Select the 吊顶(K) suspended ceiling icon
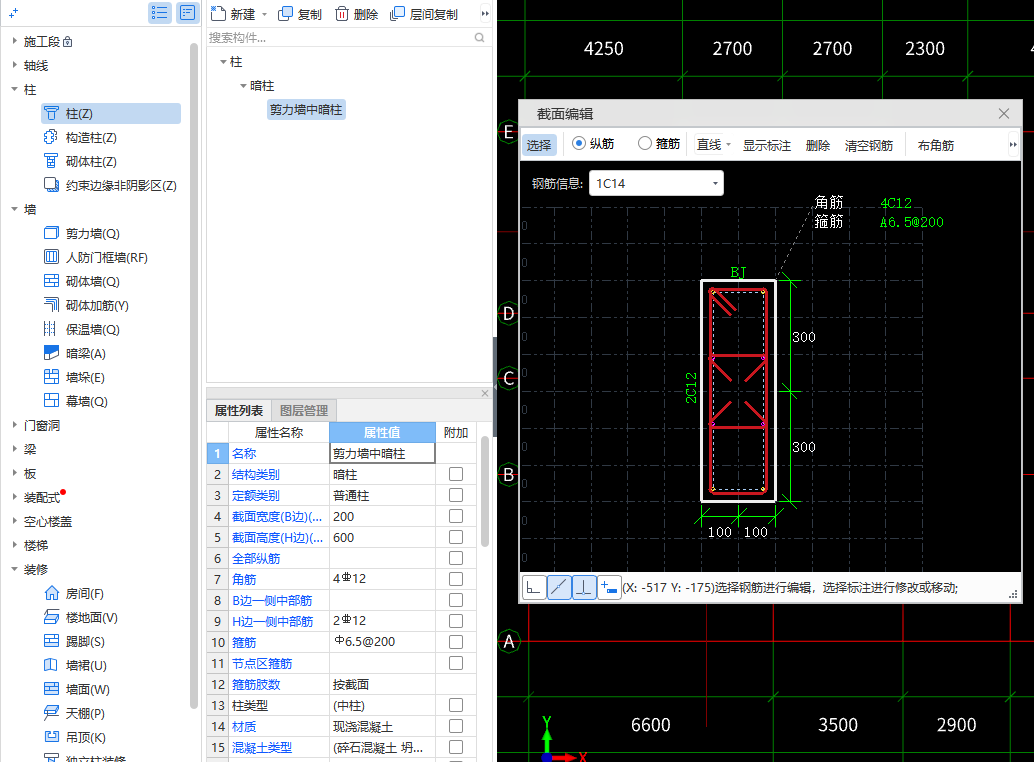Image resolution: width=1034 pixels, height=762 pixels. click(51, 737)
